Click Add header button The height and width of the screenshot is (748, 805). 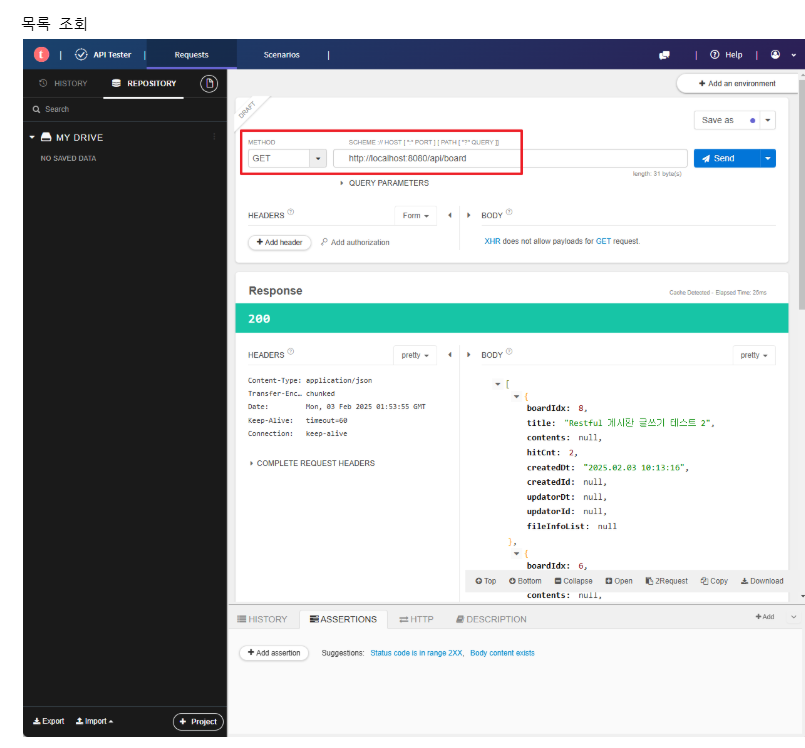coord(279,242)
